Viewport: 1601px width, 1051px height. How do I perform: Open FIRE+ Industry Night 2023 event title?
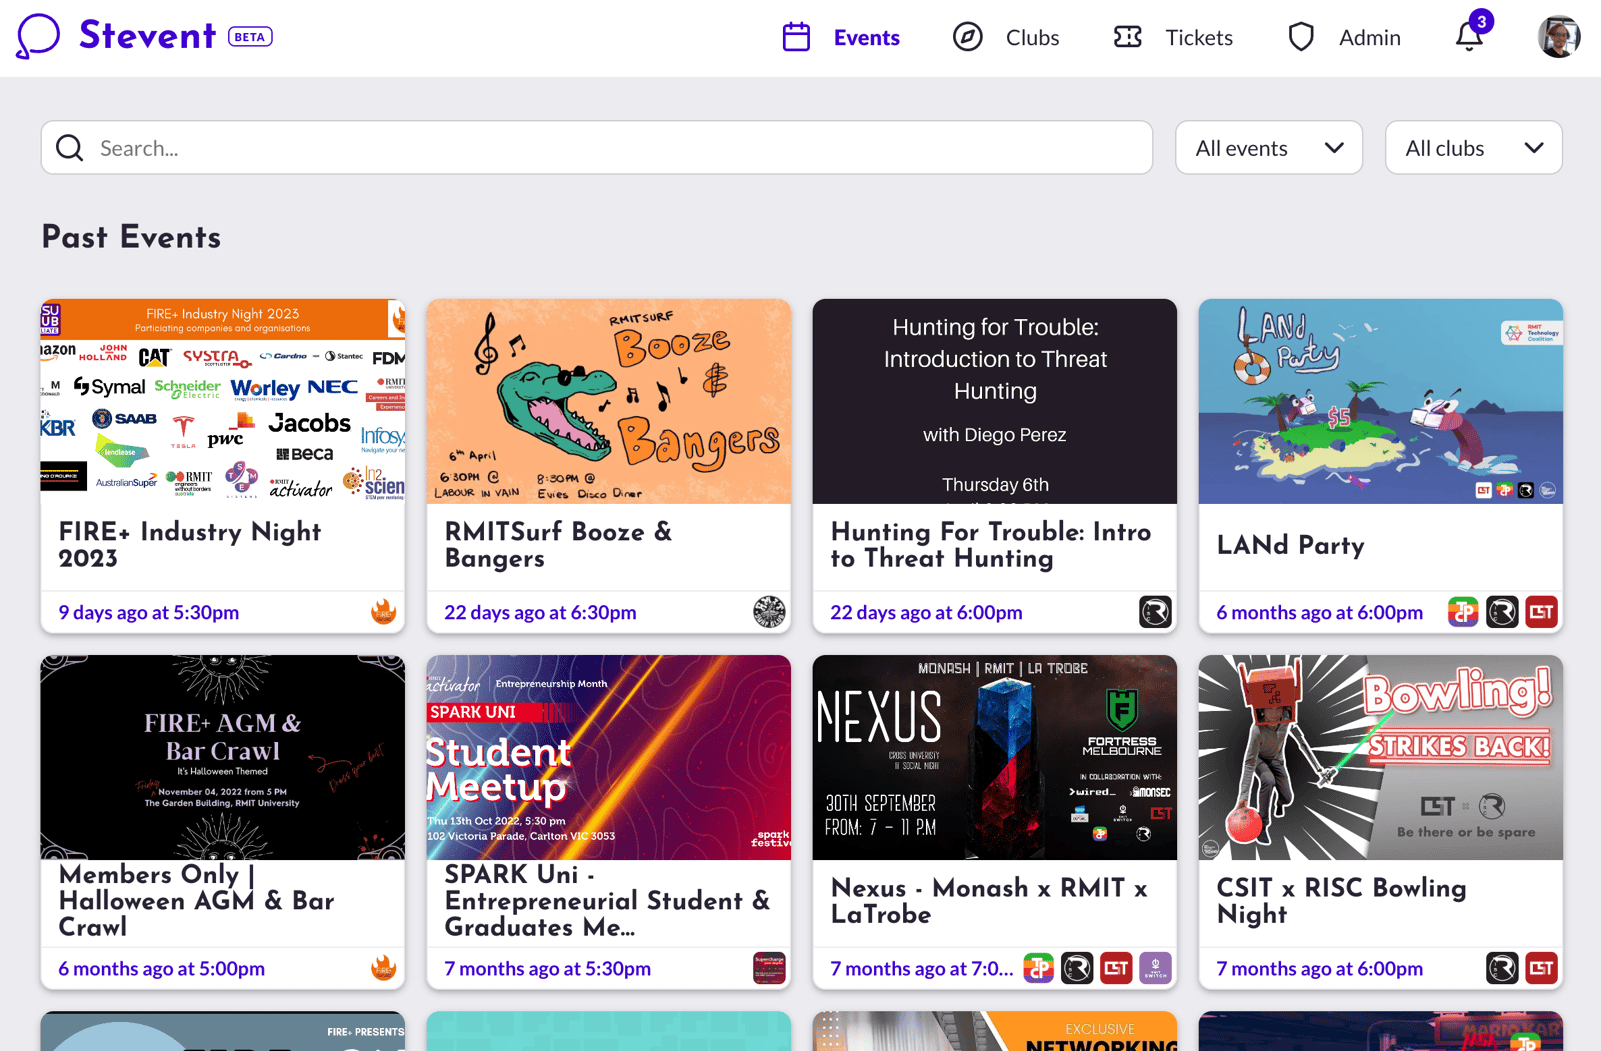pyautogui.click(x=190, y=545)
